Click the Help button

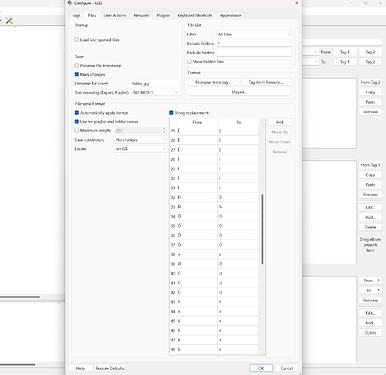pos(80,368)
